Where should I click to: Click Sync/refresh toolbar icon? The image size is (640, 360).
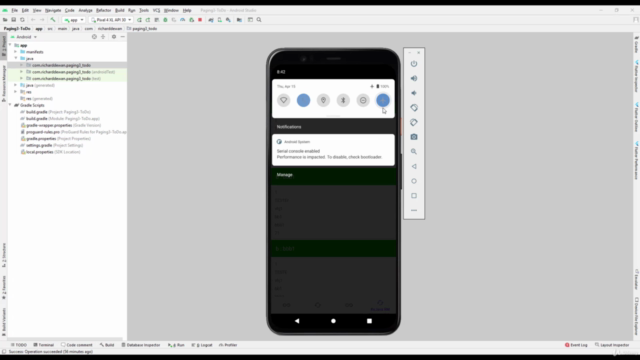[22, 20]
